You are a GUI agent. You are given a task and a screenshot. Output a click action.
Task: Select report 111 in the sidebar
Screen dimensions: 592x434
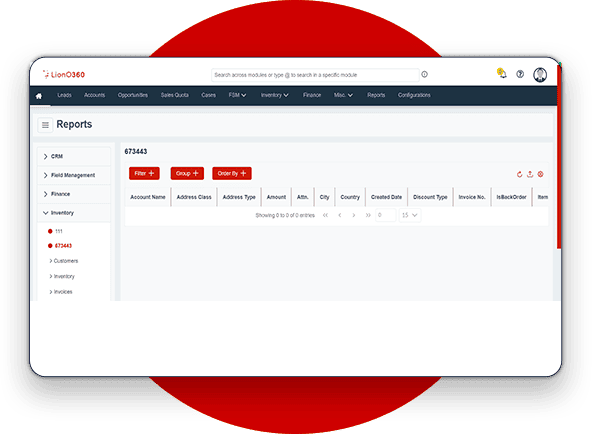[x=56, y=231]
